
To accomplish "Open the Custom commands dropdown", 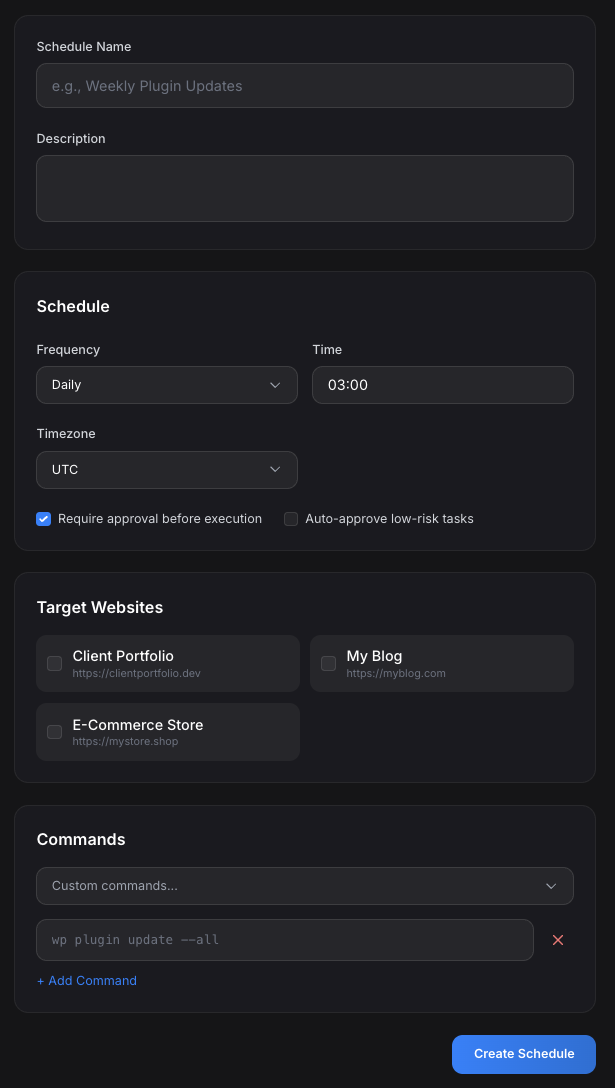I will (305, 886).
